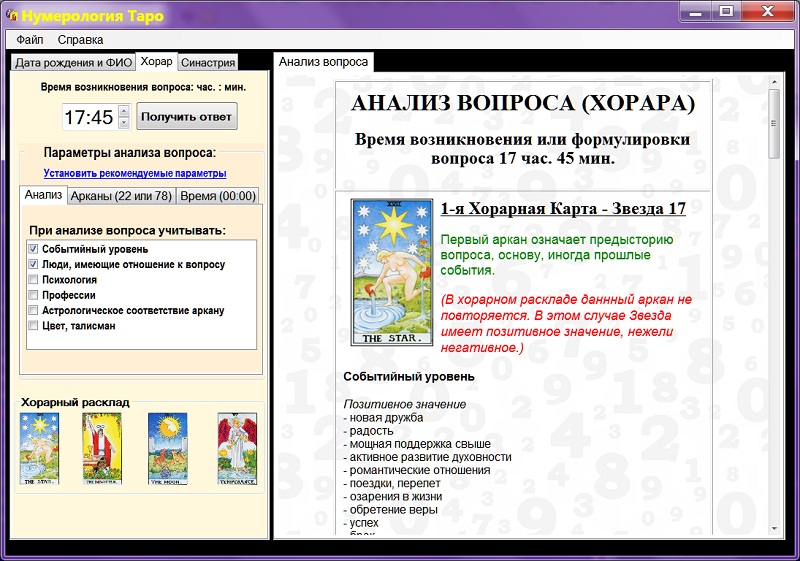Open The Magician card thumbnail in Хорарный расклад
The width and height of the screenshot is (800, 561).
(x=102, y=449)
